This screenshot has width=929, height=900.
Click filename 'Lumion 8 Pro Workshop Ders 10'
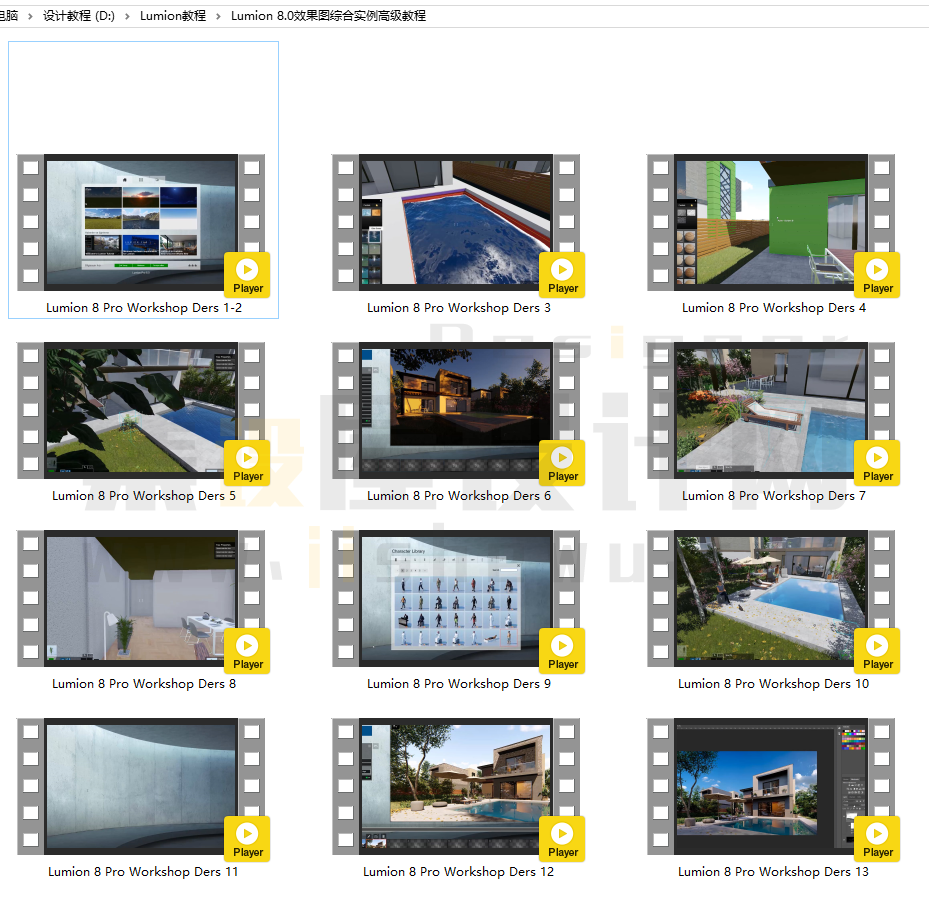pyautogui.click(x=774, y=684)
